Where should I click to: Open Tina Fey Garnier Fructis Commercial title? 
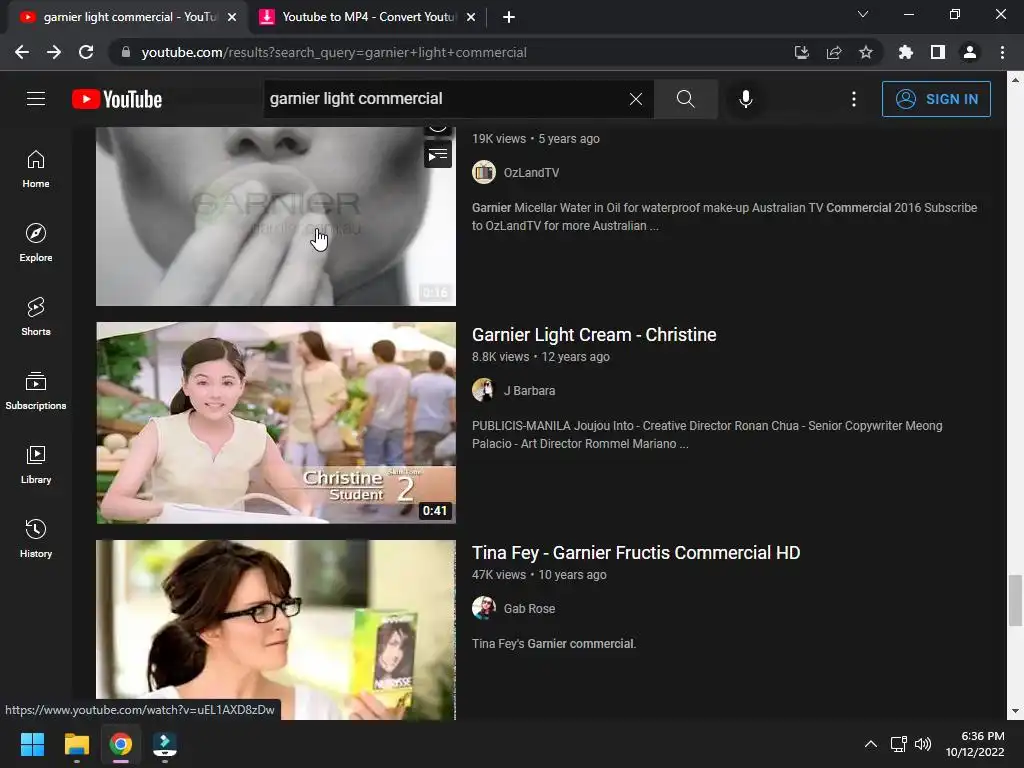coord(636,552)
